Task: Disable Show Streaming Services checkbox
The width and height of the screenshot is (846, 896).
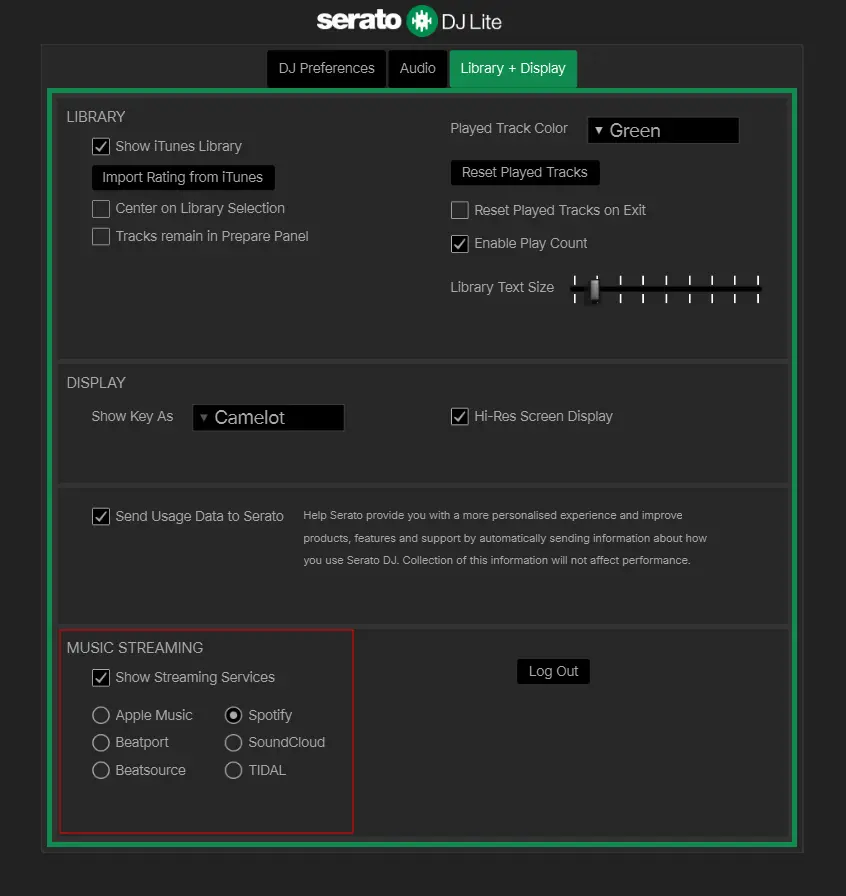Action: coord(101,678)
